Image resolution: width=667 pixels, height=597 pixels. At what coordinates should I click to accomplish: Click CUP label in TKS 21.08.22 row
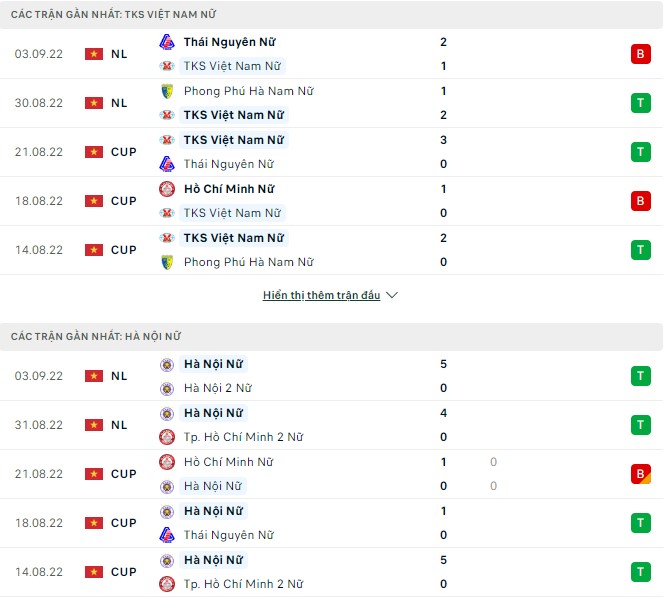(x=124, y=152)
